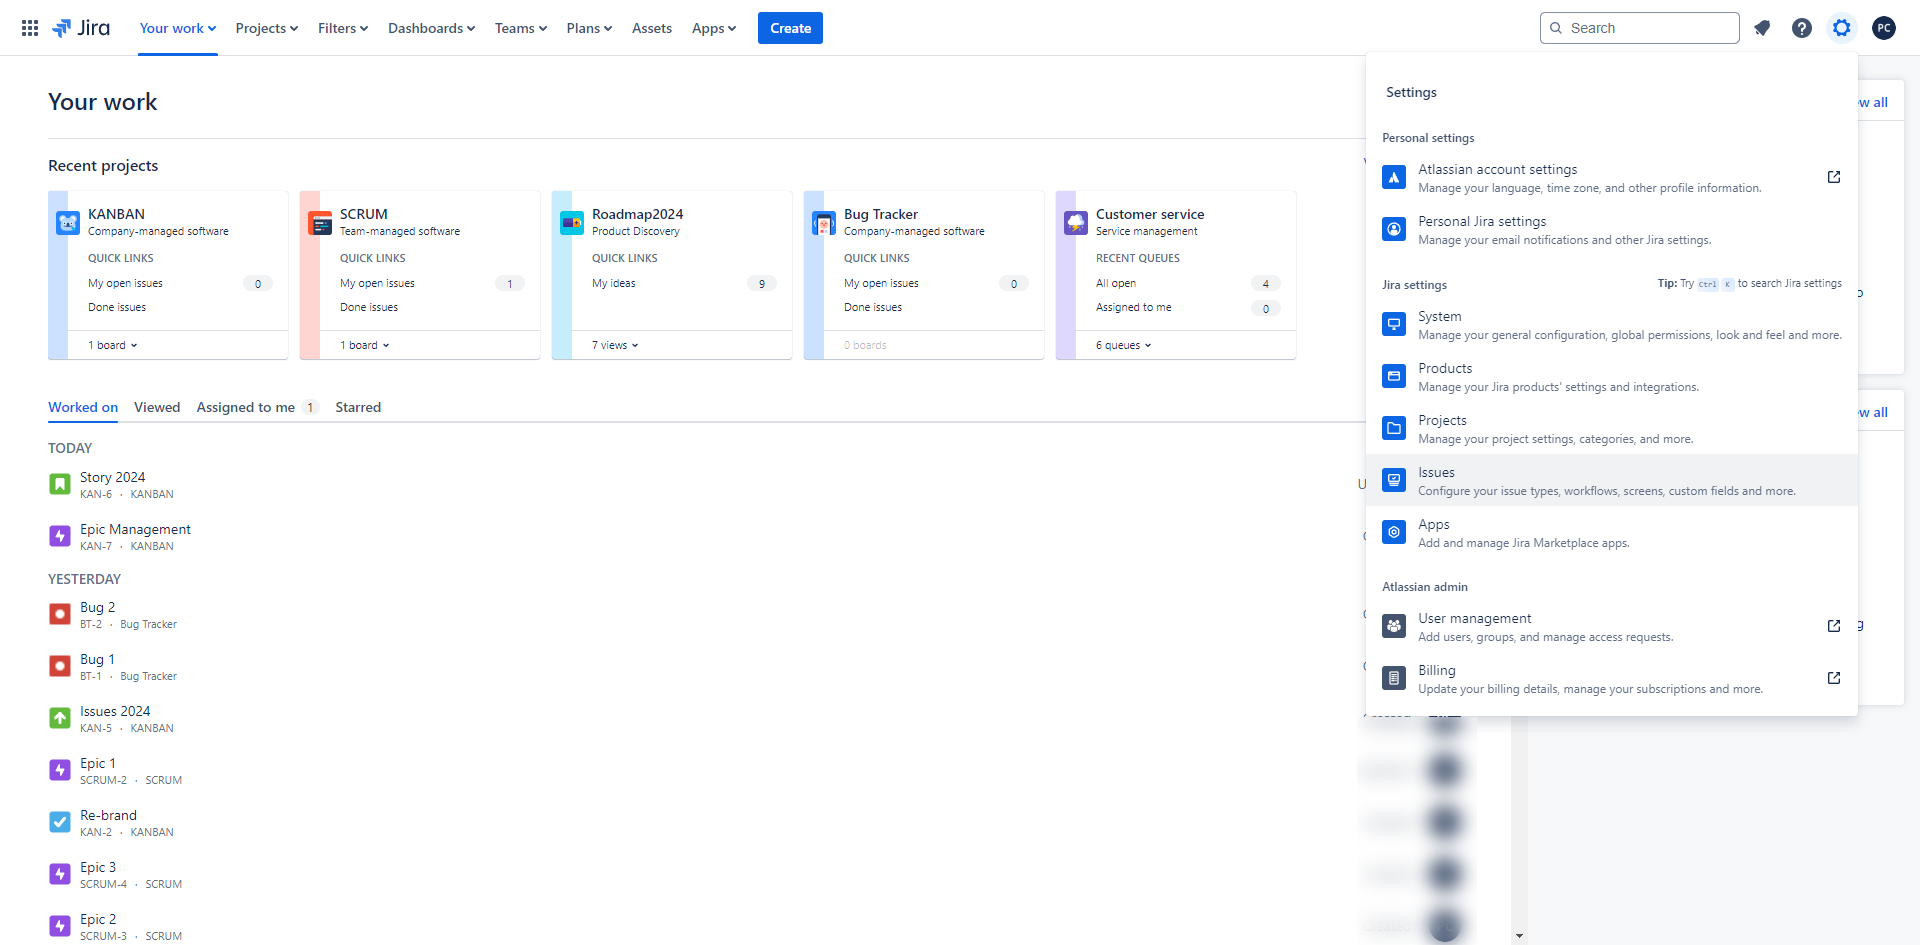Open System in Jira settings

[1612, 325]
